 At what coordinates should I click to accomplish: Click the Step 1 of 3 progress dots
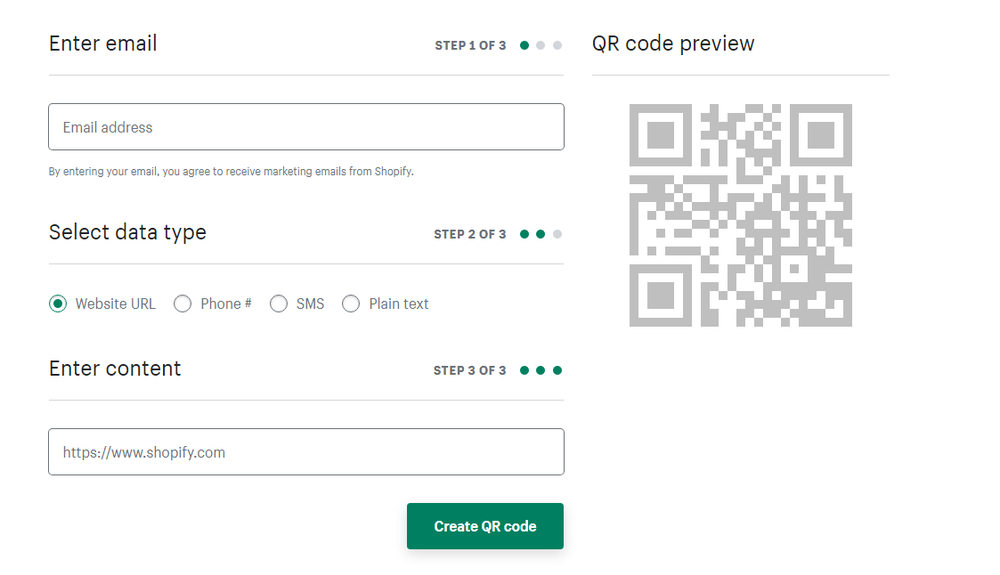coord(541,45)
